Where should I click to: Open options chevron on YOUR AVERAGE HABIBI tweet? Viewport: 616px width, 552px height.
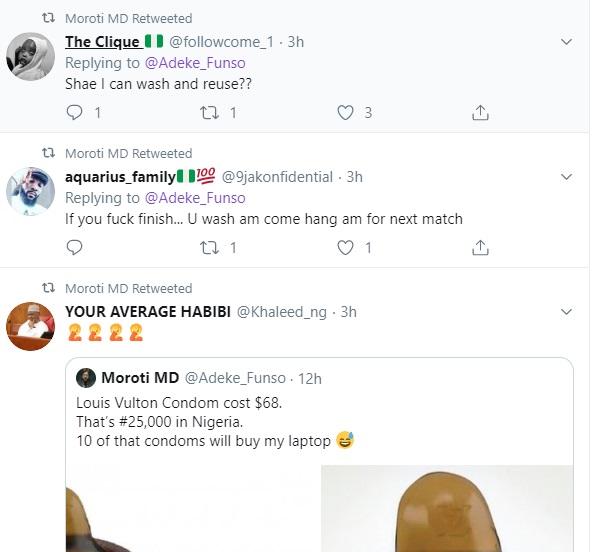[x=566, y=312]
